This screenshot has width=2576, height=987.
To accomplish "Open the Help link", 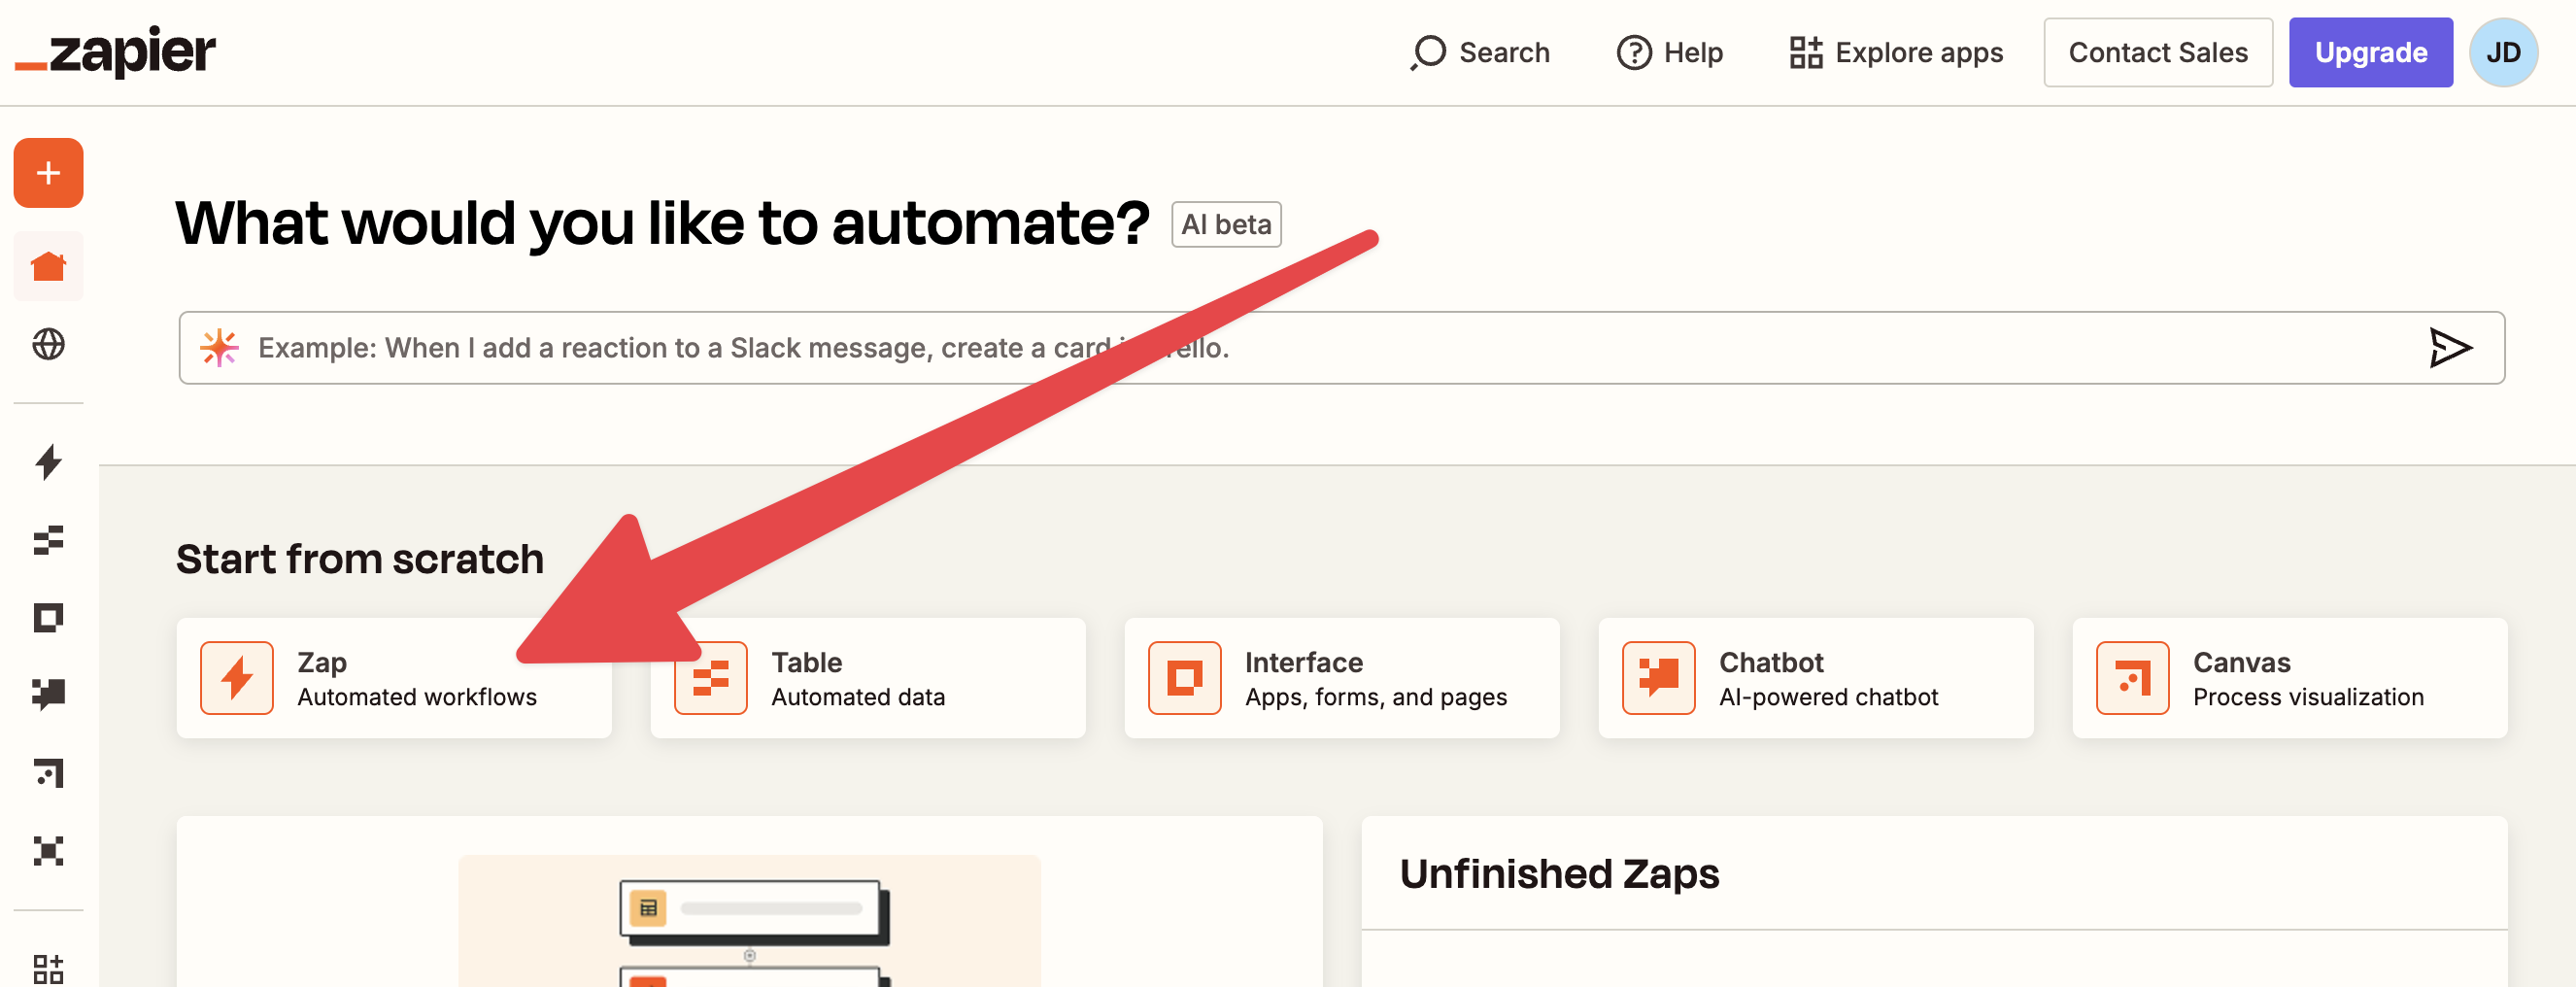I will [1670, 52].
